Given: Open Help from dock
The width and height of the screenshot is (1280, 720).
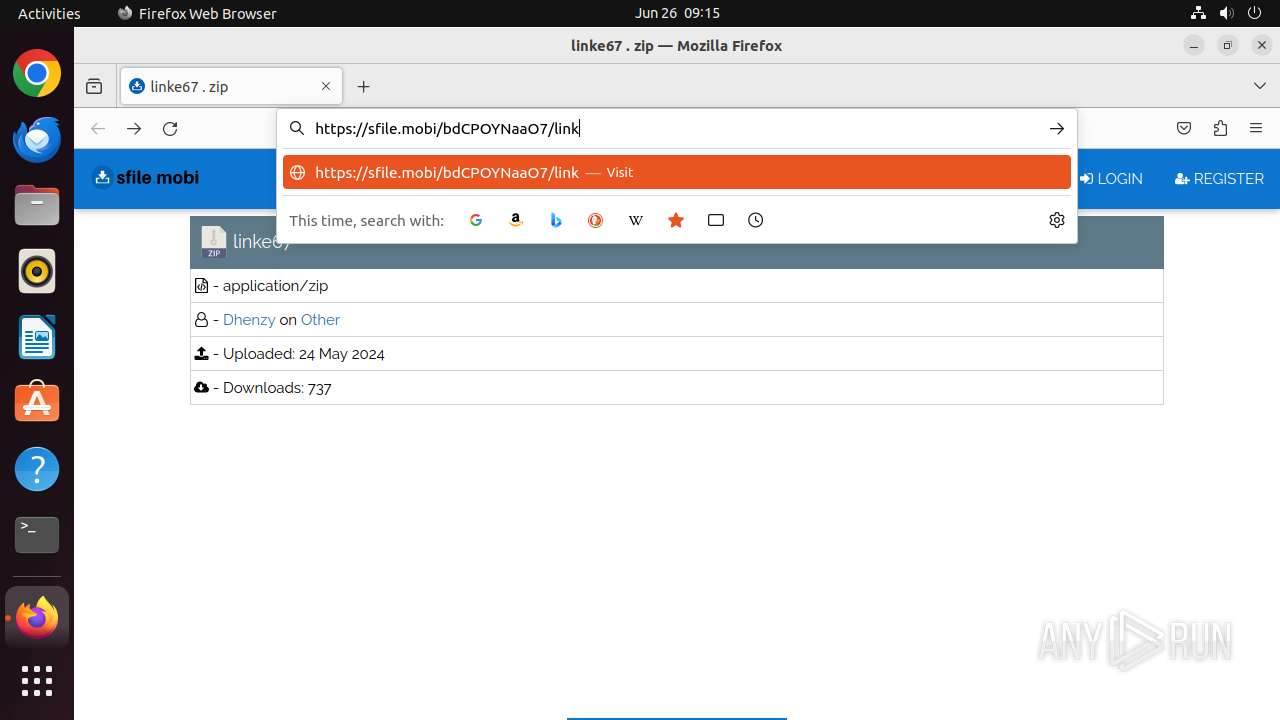Looking at the screenshot, I should 37,469.
